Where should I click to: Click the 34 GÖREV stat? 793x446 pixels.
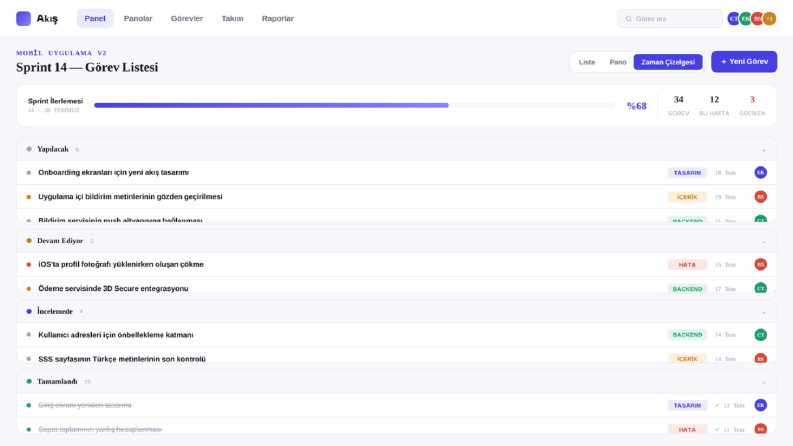coord(678,106)
